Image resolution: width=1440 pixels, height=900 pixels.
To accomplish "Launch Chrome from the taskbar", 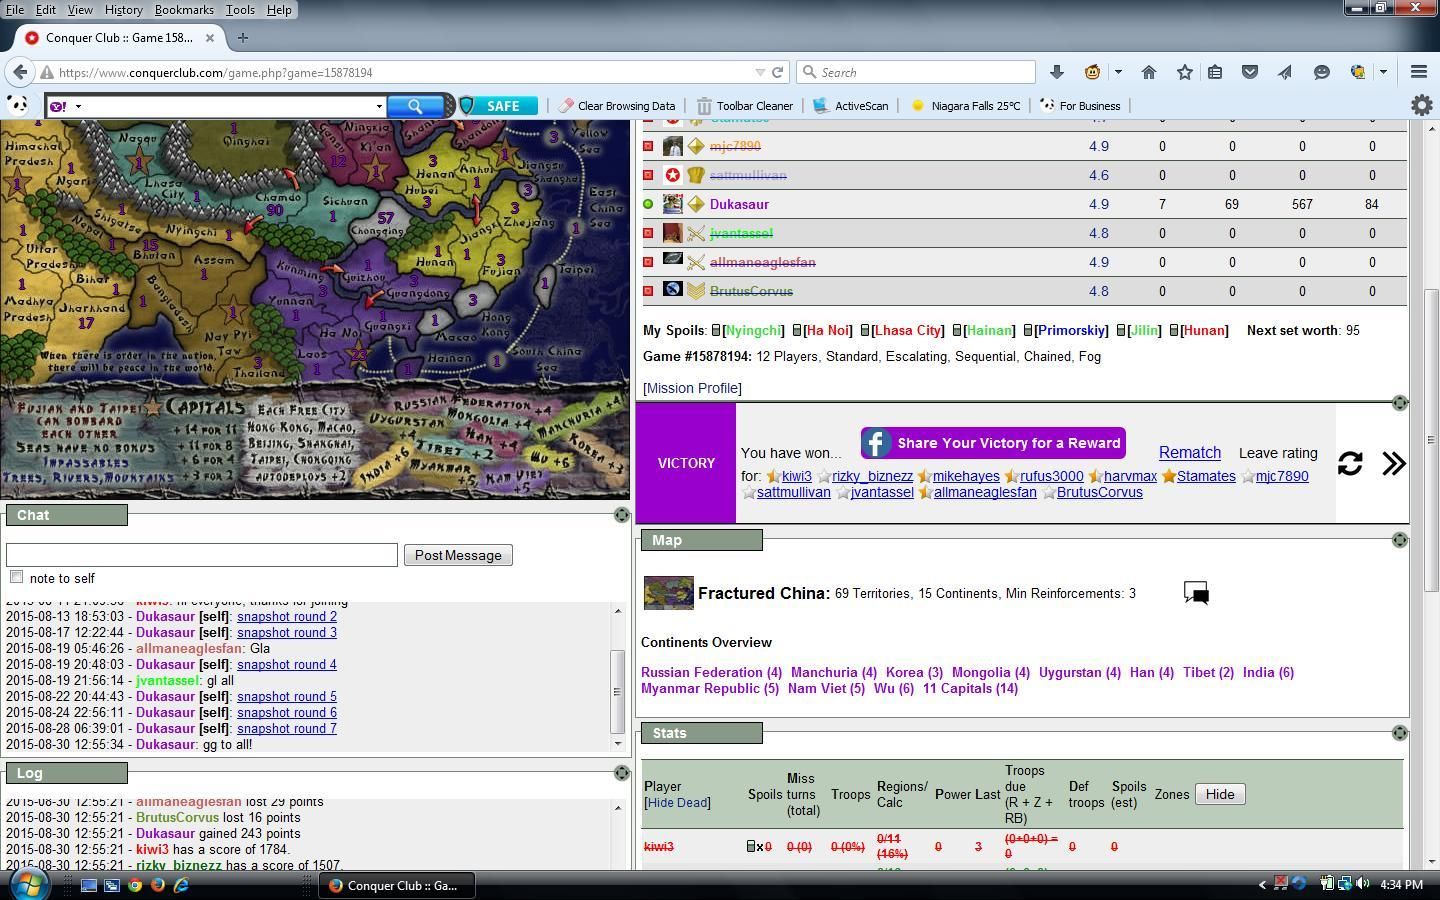I will (135, 885).
